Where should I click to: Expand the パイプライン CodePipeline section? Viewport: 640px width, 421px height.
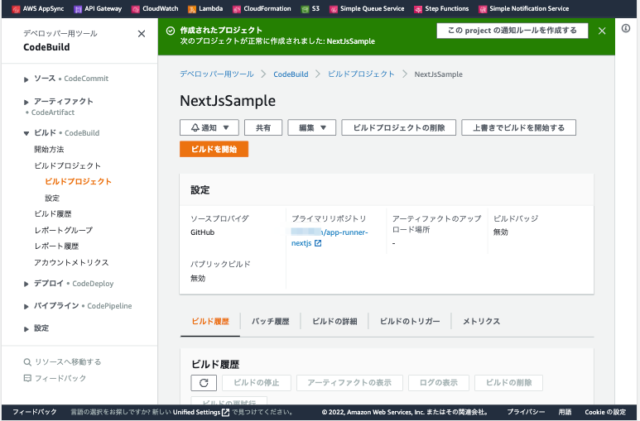pyautogui.click(x=26, y=306)
